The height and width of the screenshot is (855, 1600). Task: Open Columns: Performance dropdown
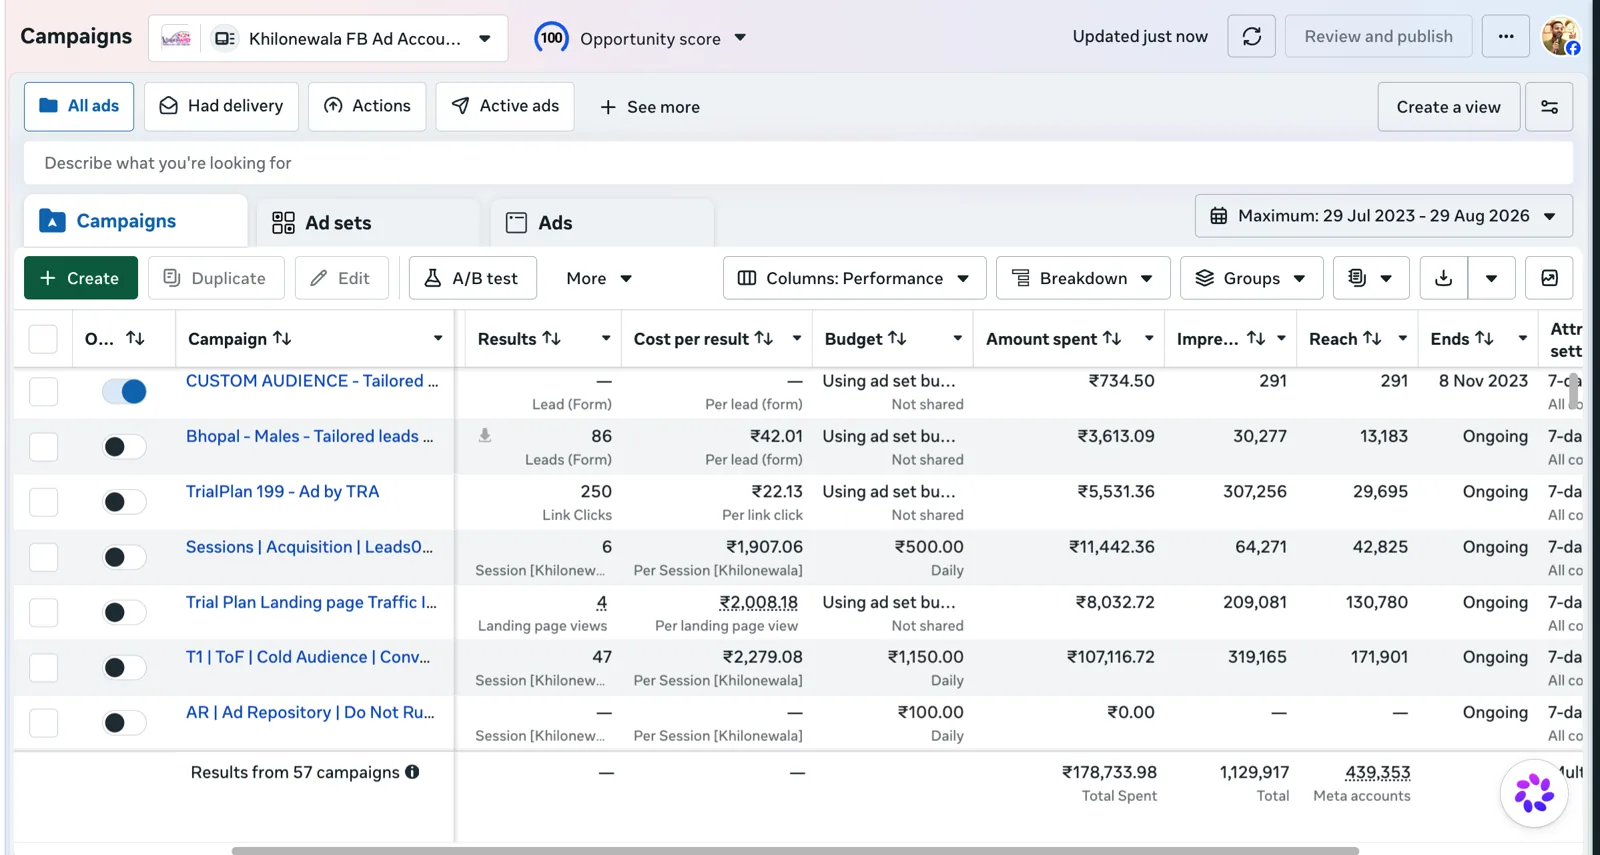tap(854, 278)
